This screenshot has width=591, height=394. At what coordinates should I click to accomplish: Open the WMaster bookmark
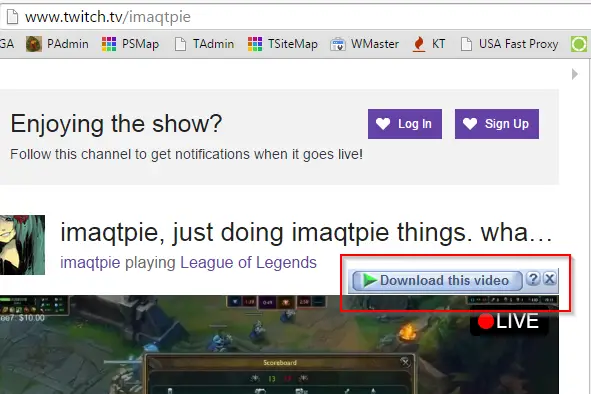[364, 44]
